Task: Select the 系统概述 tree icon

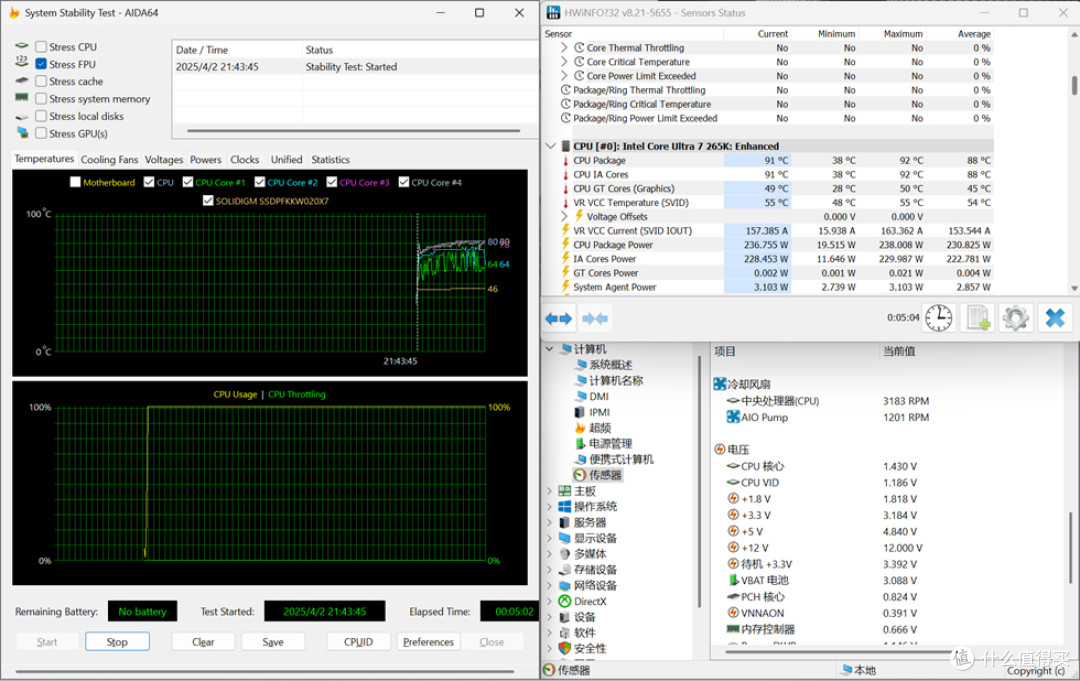Action: pos(581,364)
